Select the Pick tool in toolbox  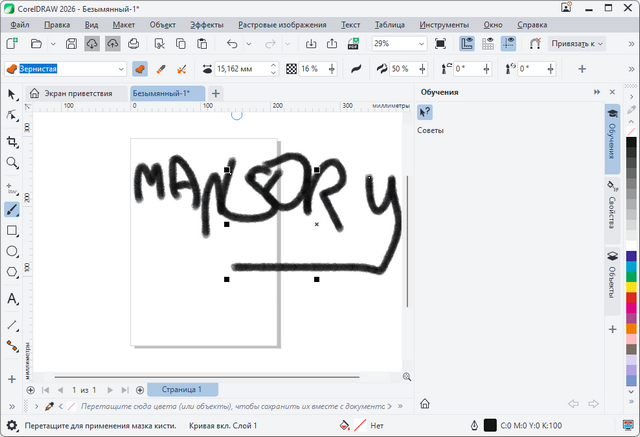[x=12, y=95]
